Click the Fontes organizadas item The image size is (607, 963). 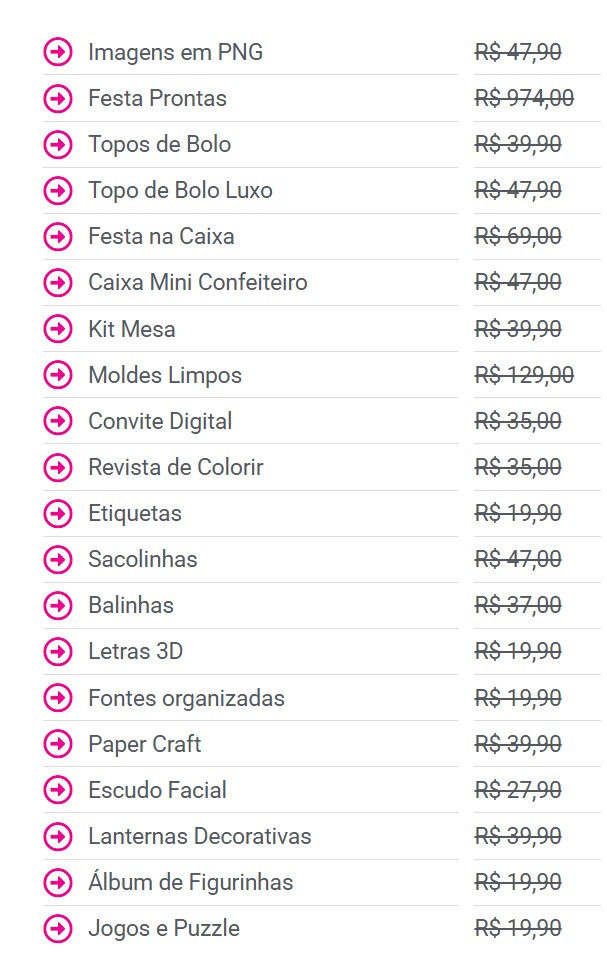[x=186, y=698]
